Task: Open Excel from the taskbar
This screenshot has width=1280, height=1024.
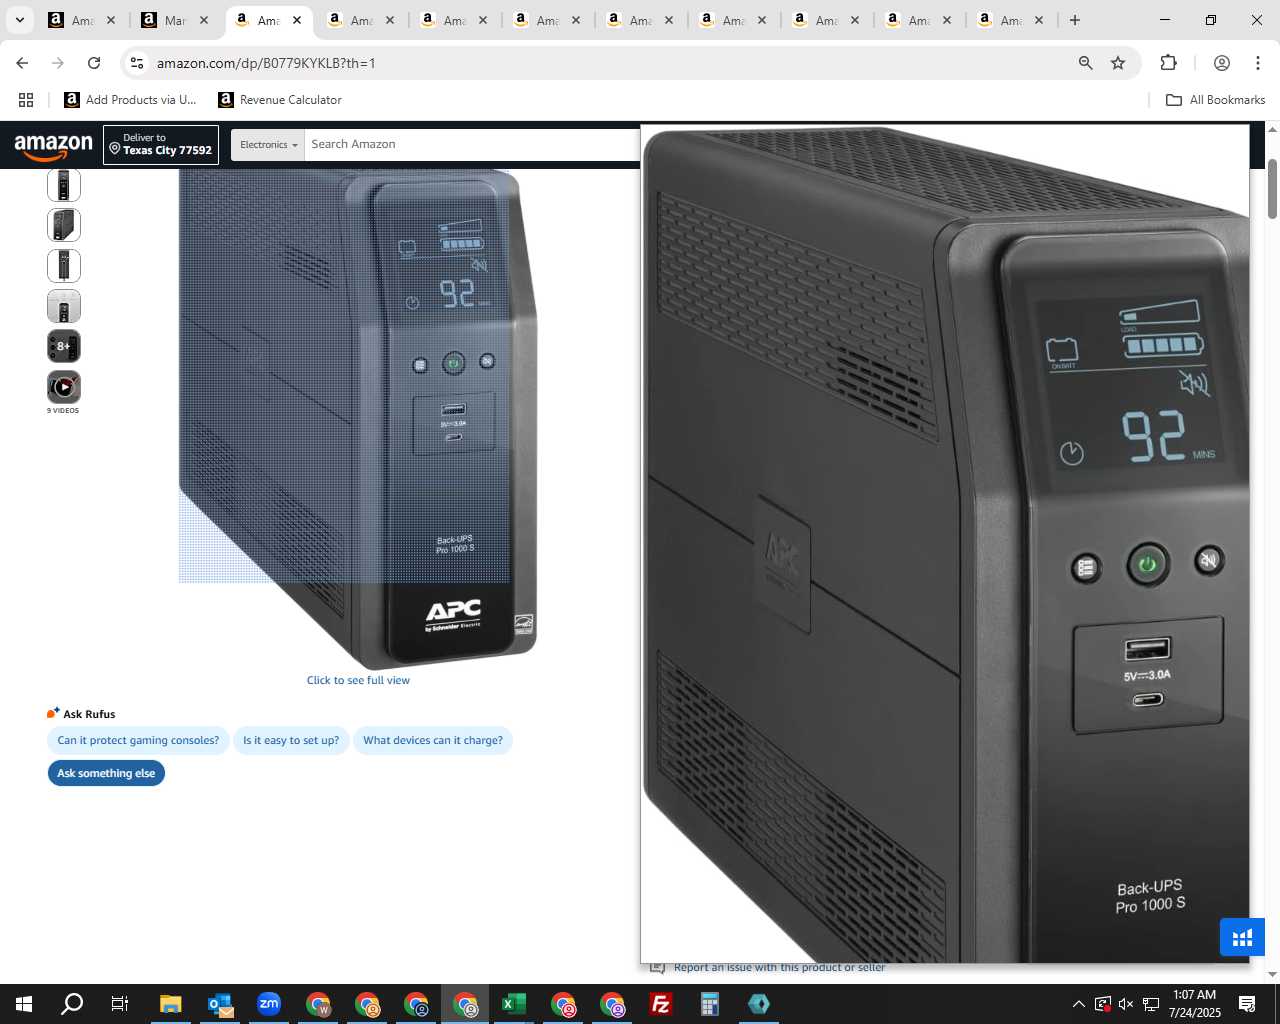Action: click(514, 1004)
